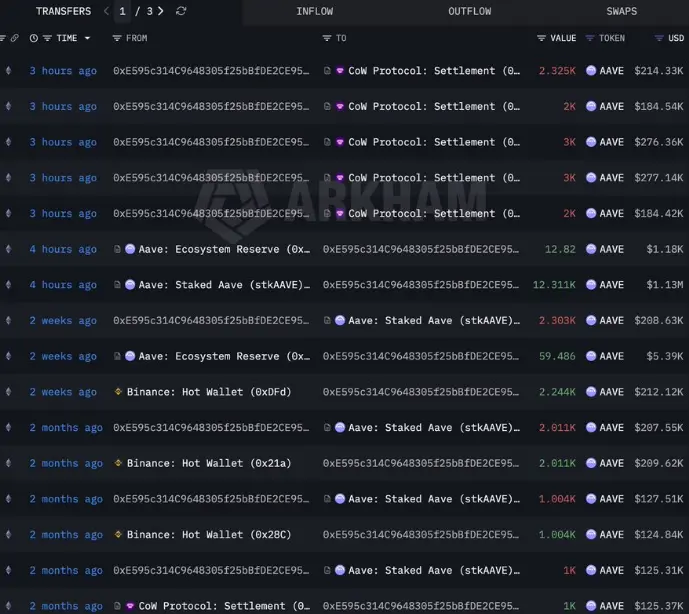Image resolution: width=689 pixels, height=614 pixels.
Task: Open Aave: Ecosystem Reserve in $1.18K row
Action: pyautogui.click(x=224, y=249)
